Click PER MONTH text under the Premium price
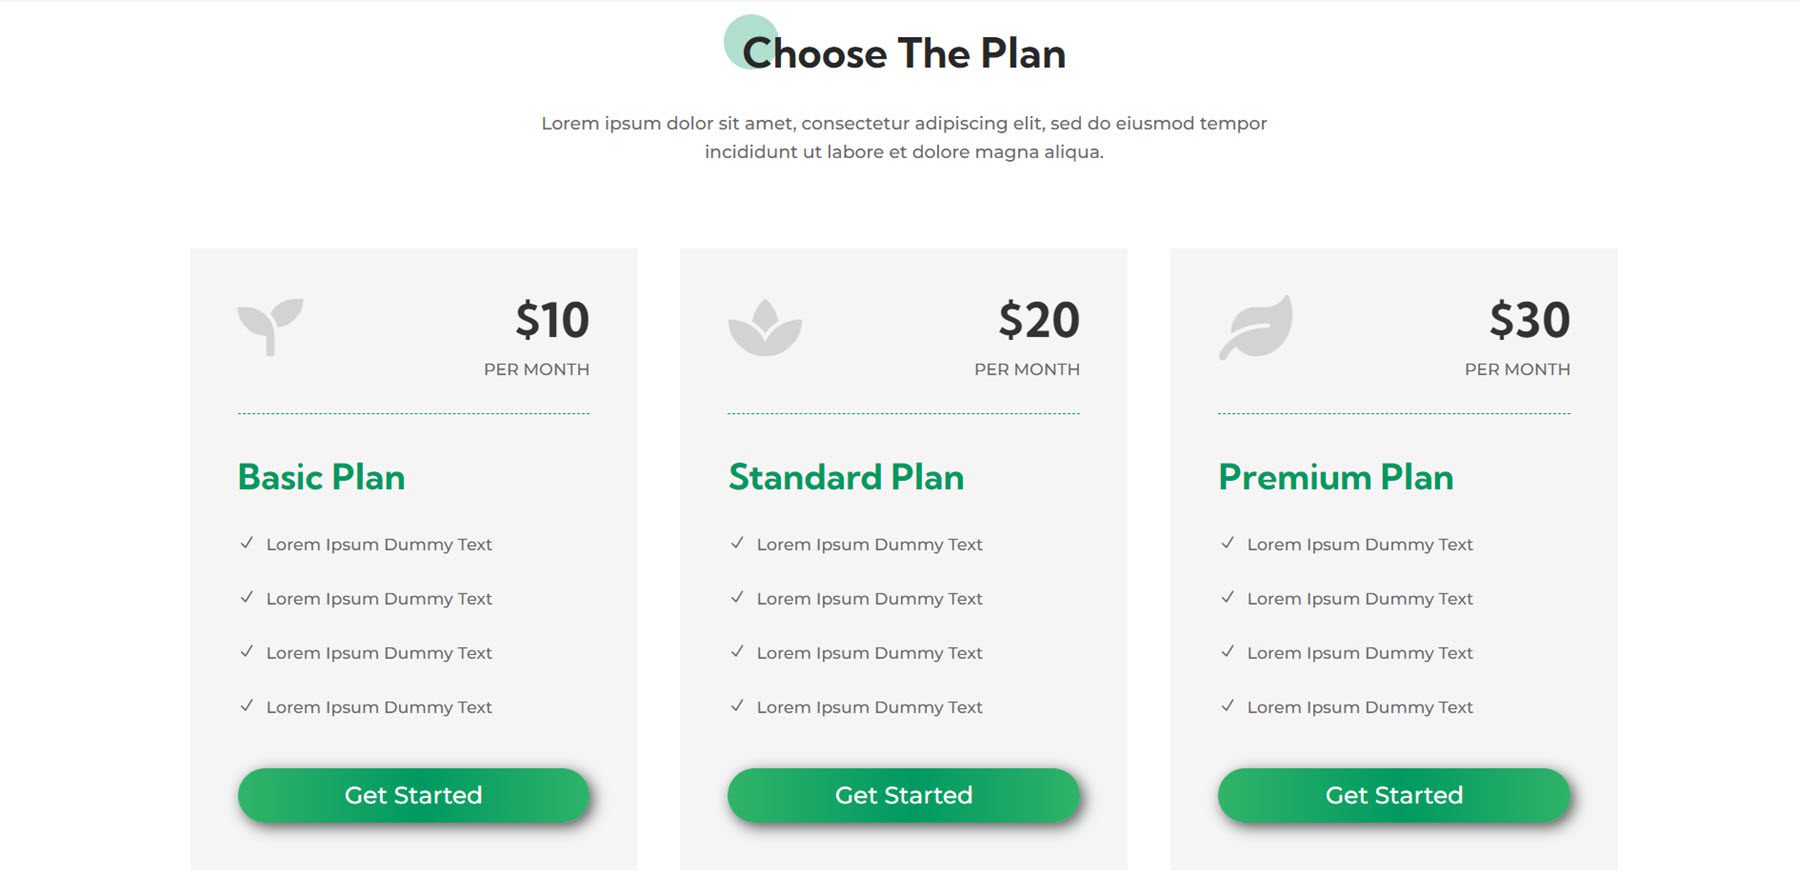Image resolution: width=1800 pixels, height=893 pixels. [1516, 368]
